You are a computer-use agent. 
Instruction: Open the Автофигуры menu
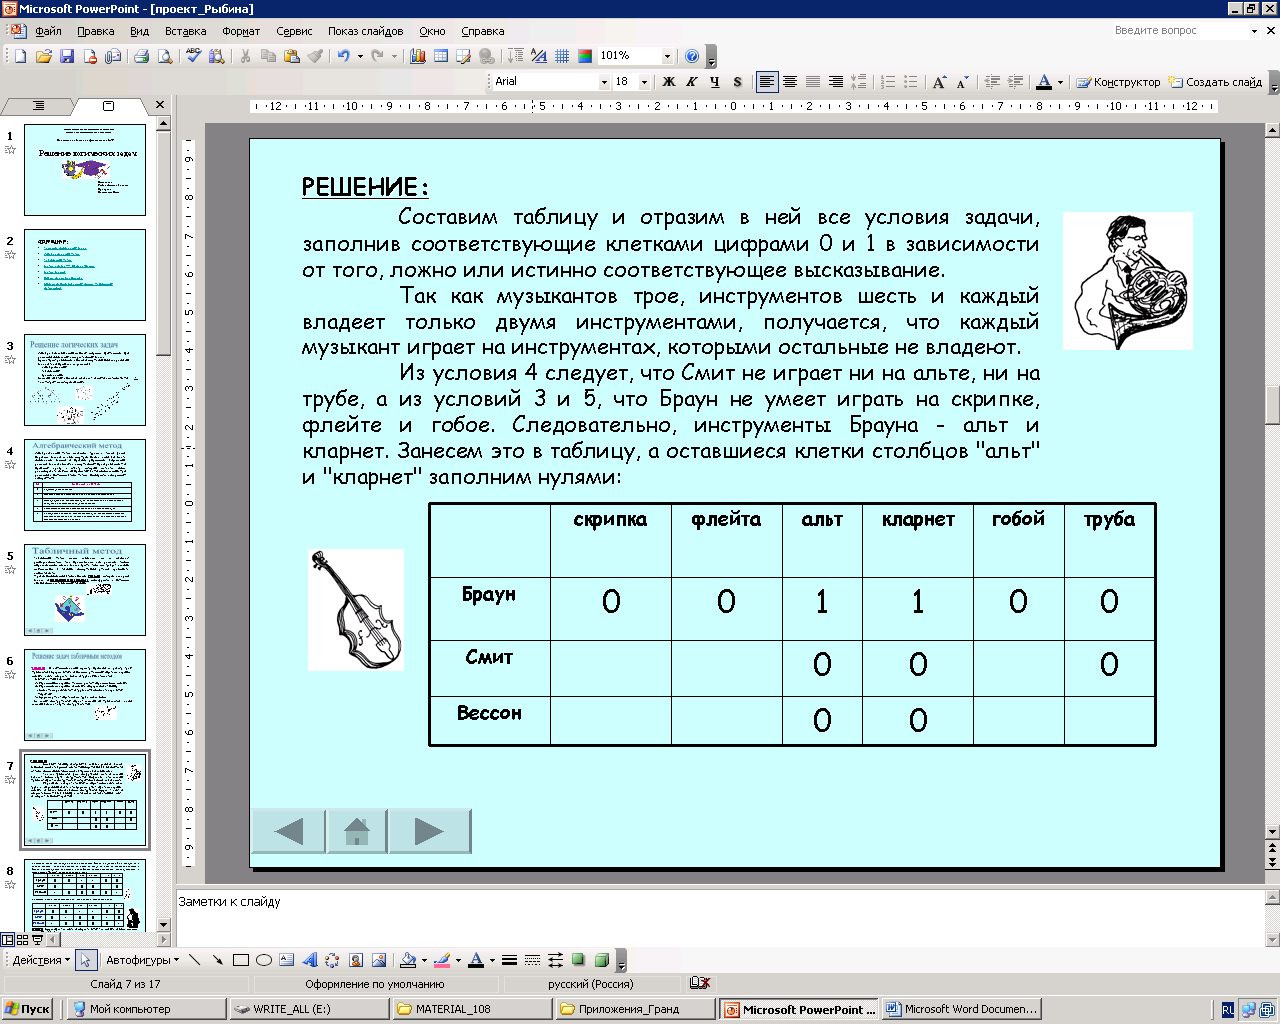click(x=143, y=960)
